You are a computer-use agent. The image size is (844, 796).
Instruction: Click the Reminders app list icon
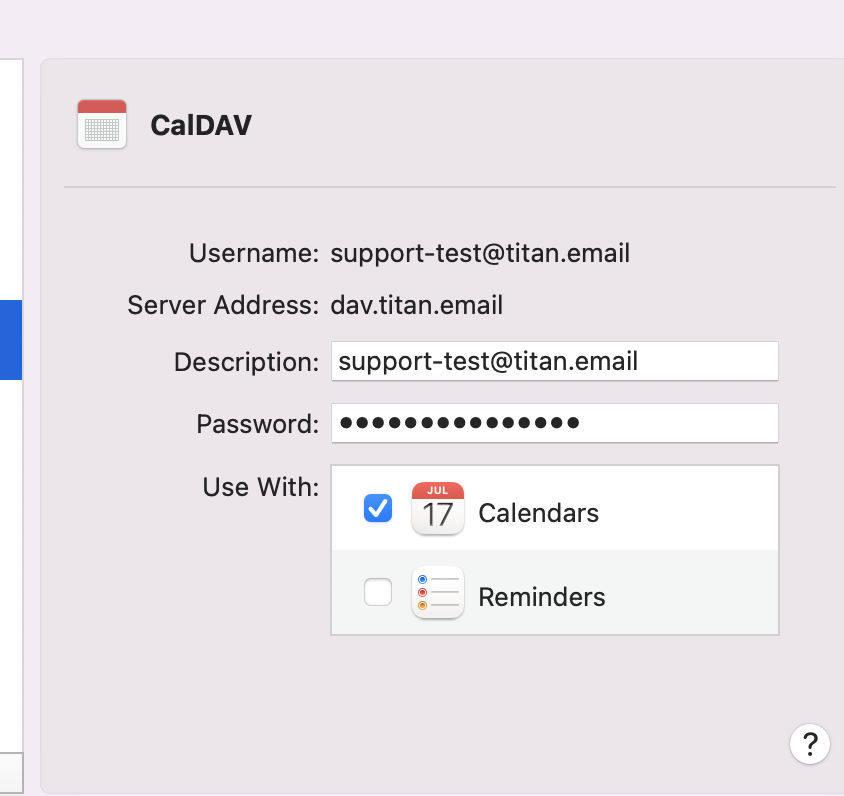[438, 592]
